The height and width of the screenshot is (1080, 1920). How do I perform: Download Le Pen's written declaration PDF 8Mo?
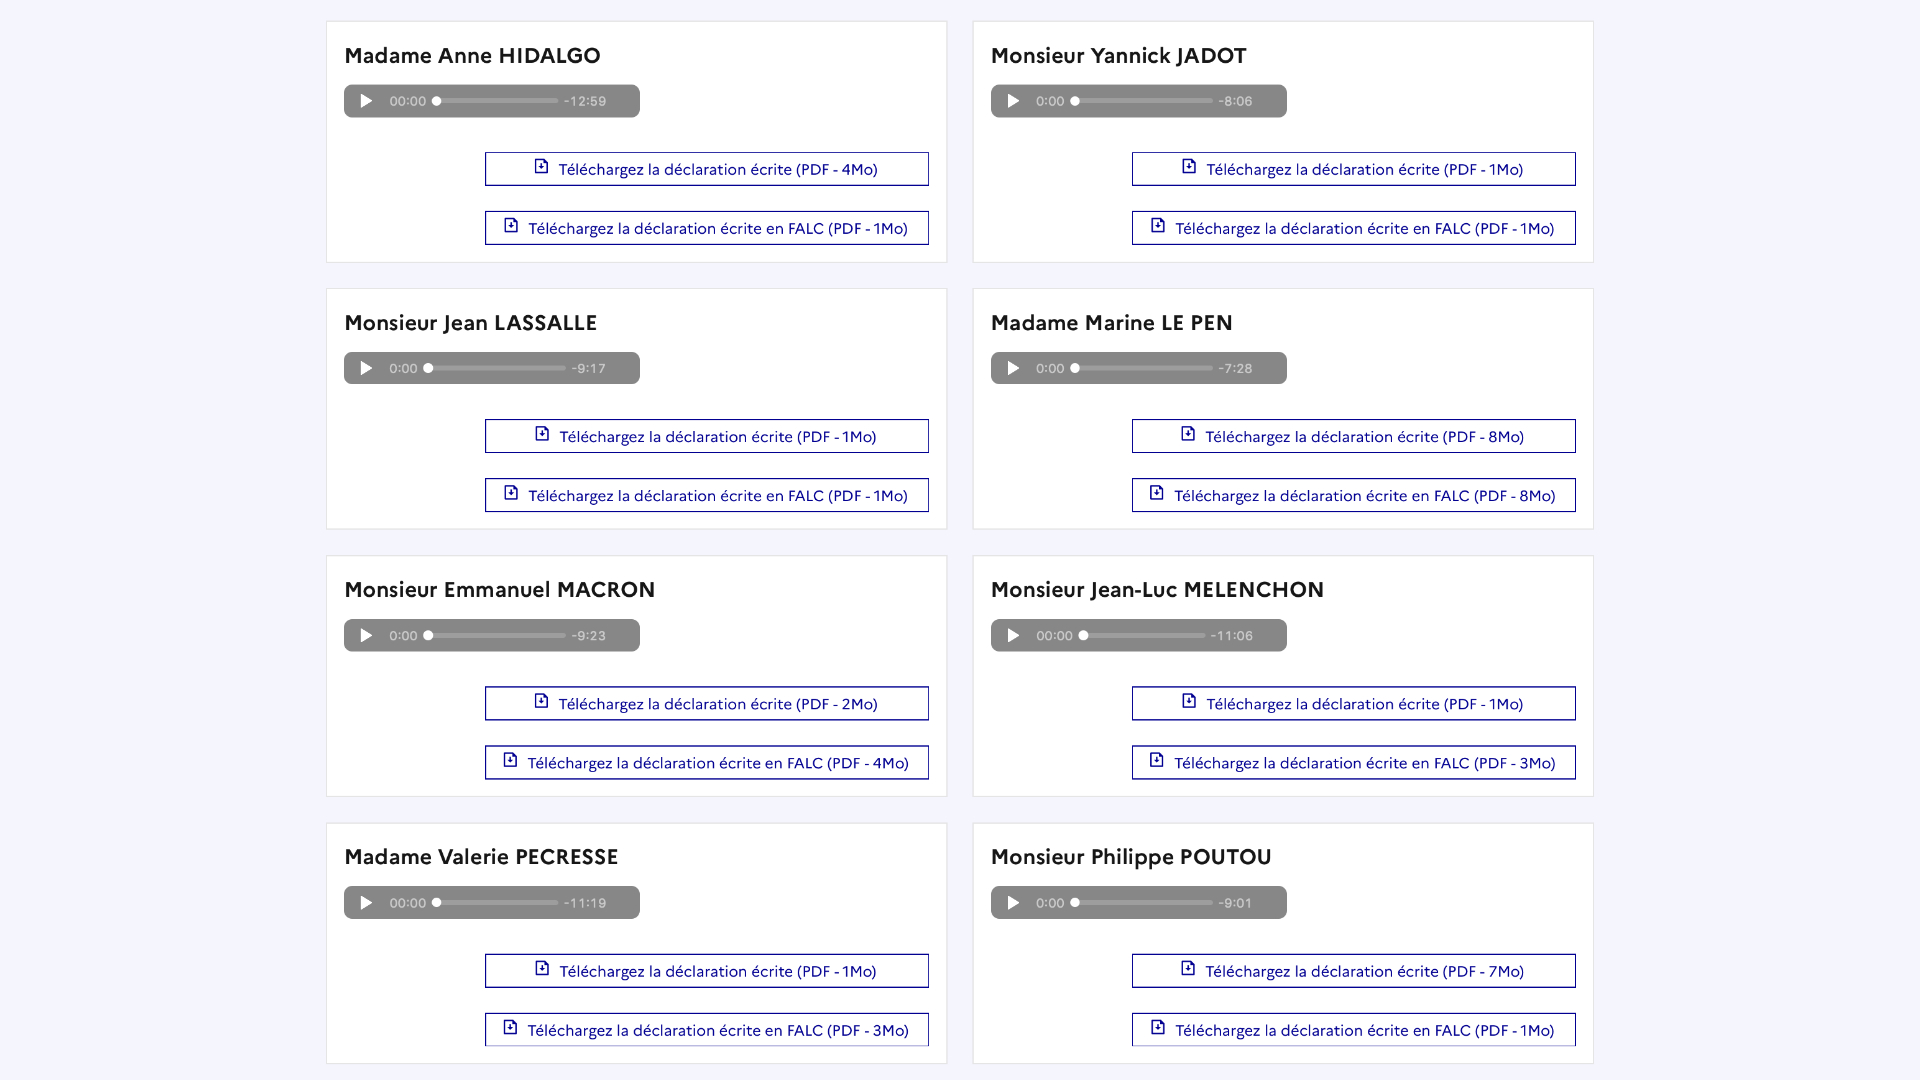pos(1354,436)
